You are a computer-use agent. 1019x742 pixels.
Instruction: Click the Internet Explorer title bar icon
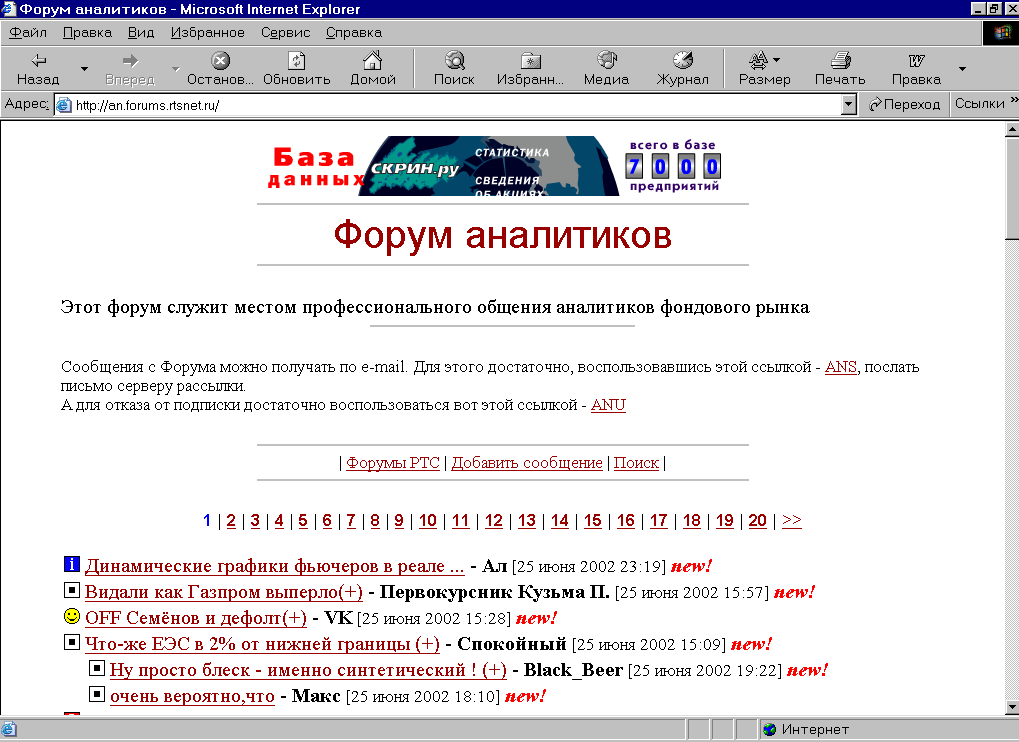point(8,8)
